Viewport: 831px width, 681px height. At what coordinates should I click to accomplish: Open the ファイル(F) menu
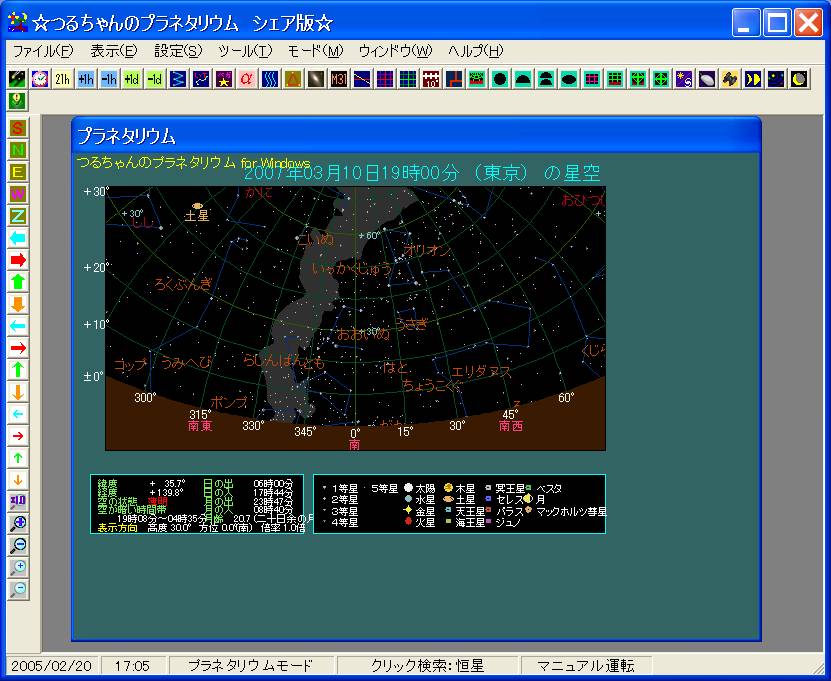coord(42,51)
